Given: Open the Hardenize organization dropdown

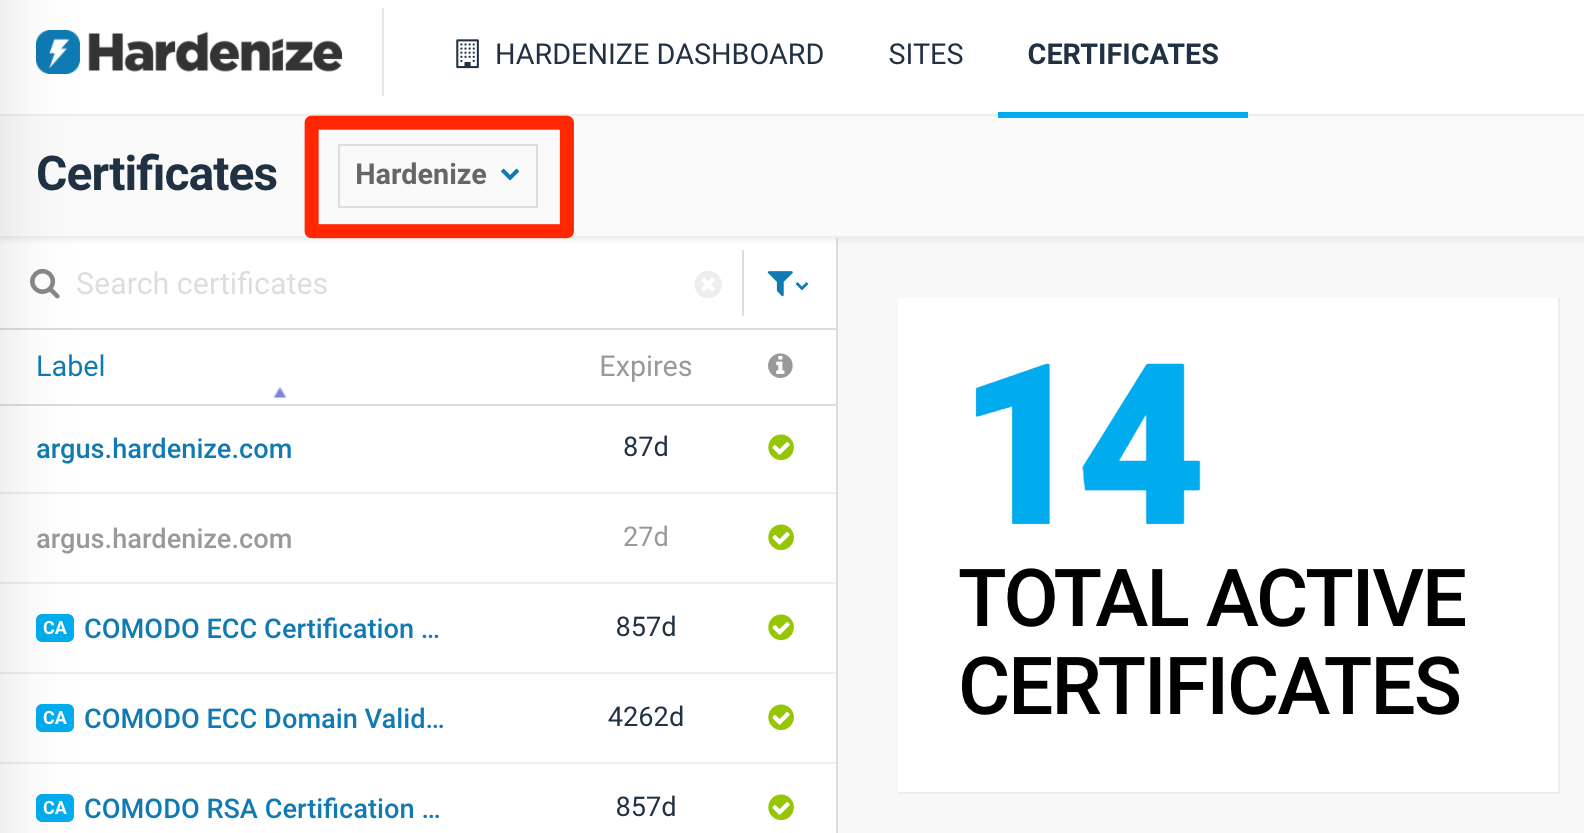Looking at the screenshot, I should (438, 176).
